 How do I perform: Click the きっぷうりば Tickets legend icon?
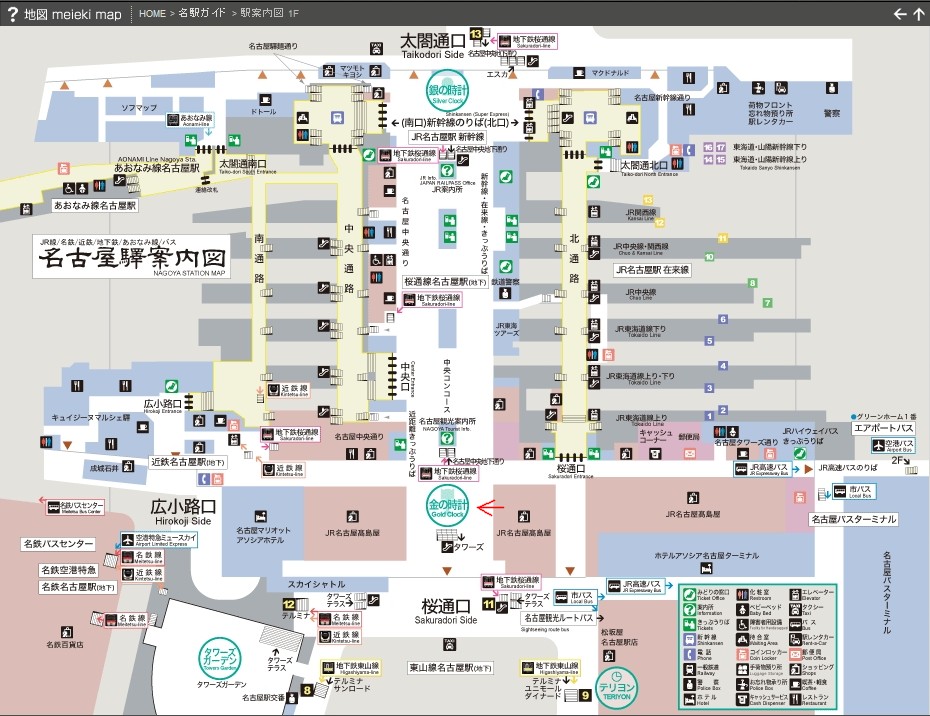pyautogui.click(x=689, y=624)
